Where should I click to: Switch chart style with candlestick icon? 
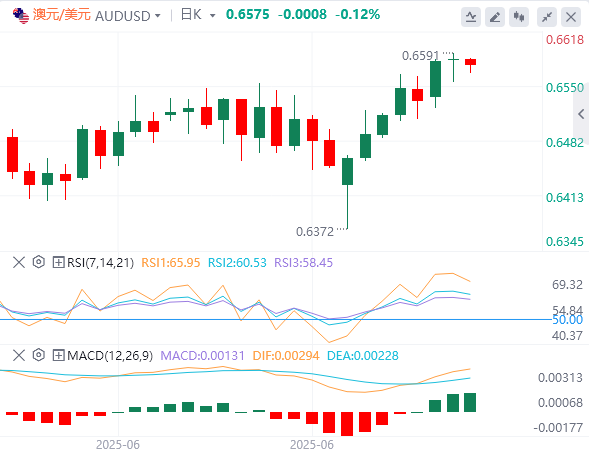[x=519, y=17]
